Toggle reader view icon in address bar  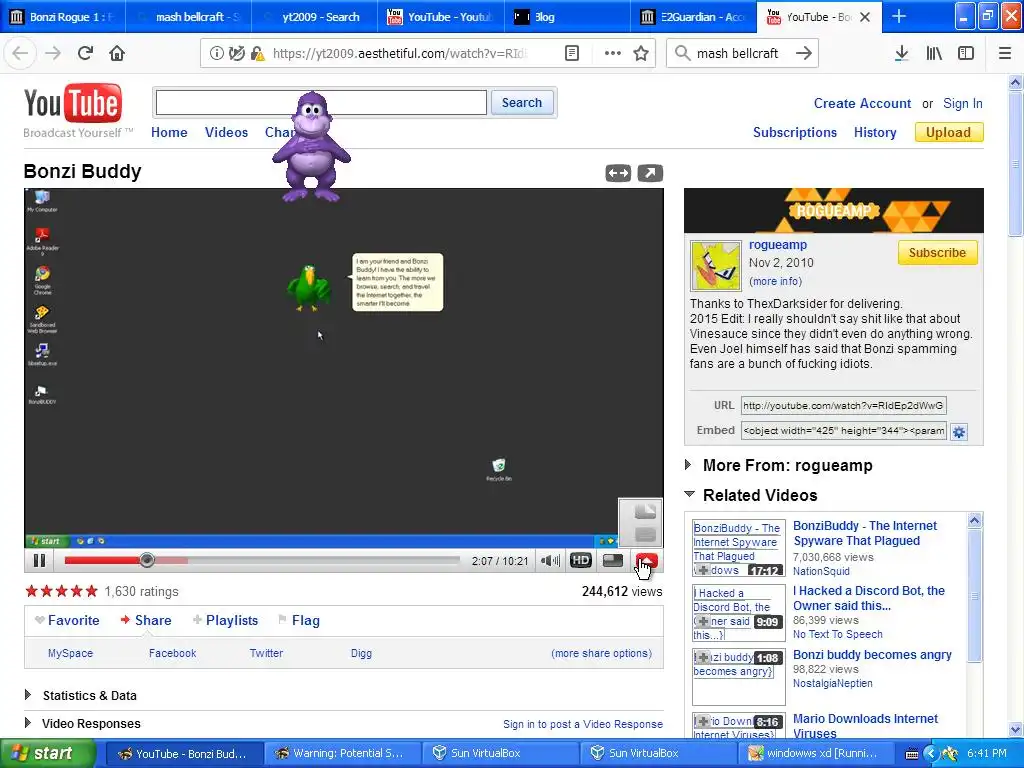point(571,53)
